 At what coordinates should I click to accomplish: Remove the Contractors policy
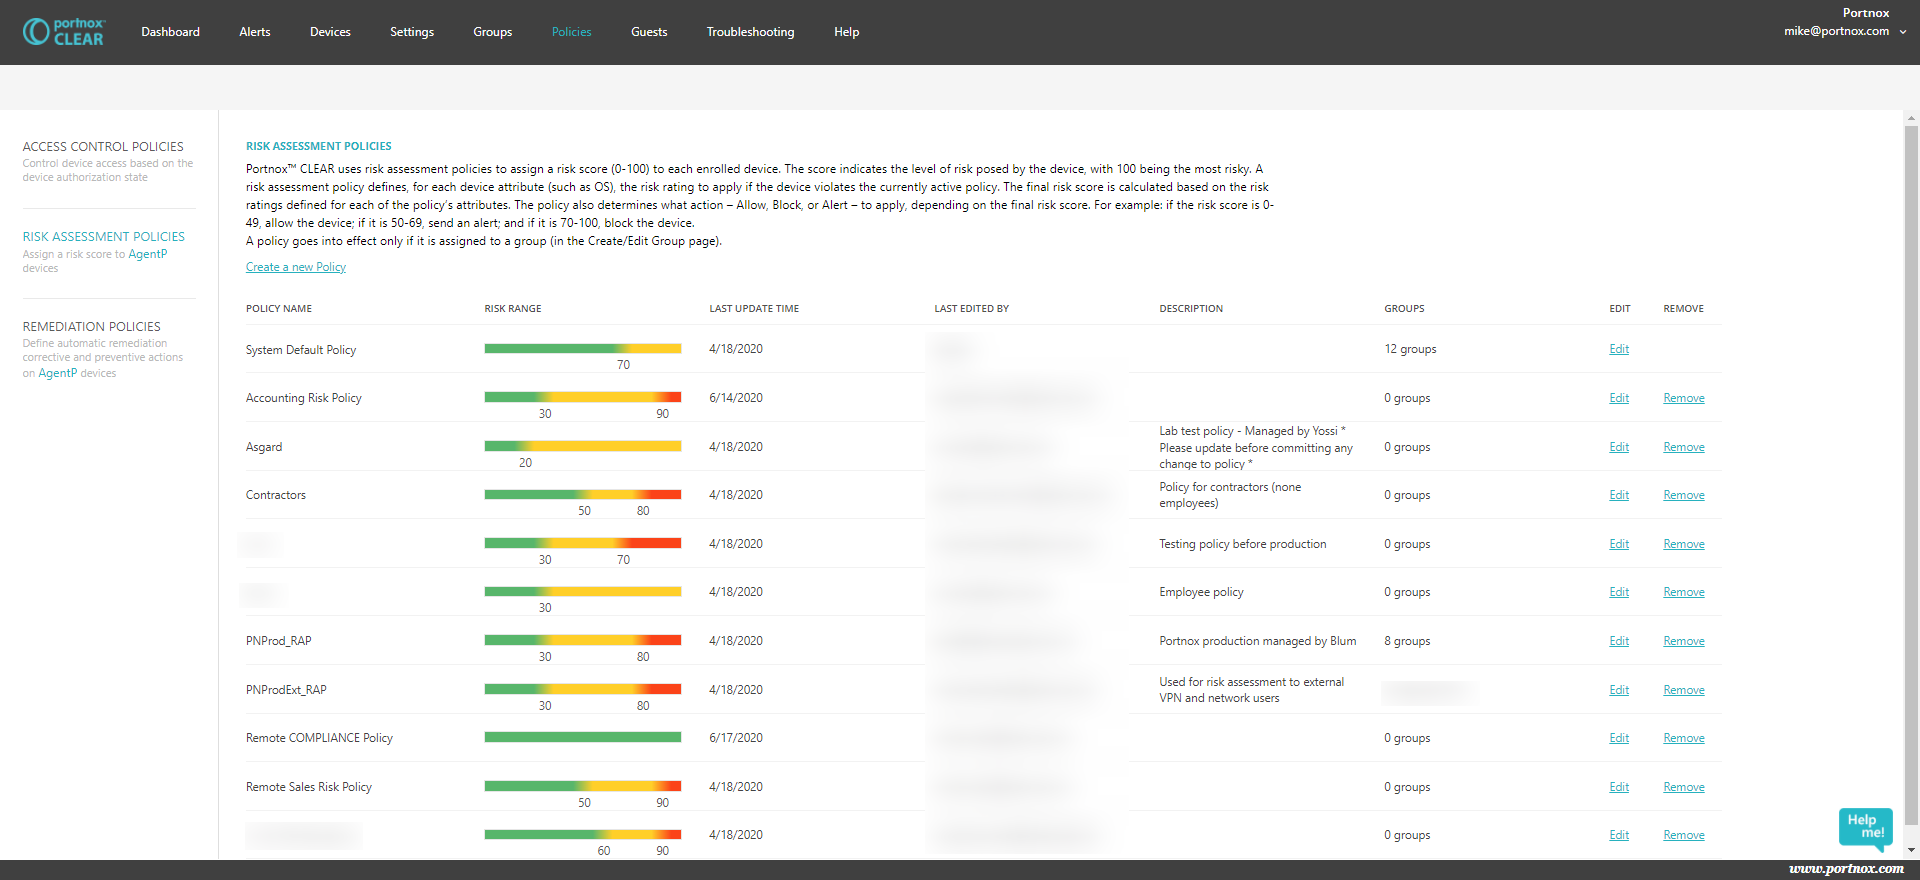click(x=1684, y=495)
